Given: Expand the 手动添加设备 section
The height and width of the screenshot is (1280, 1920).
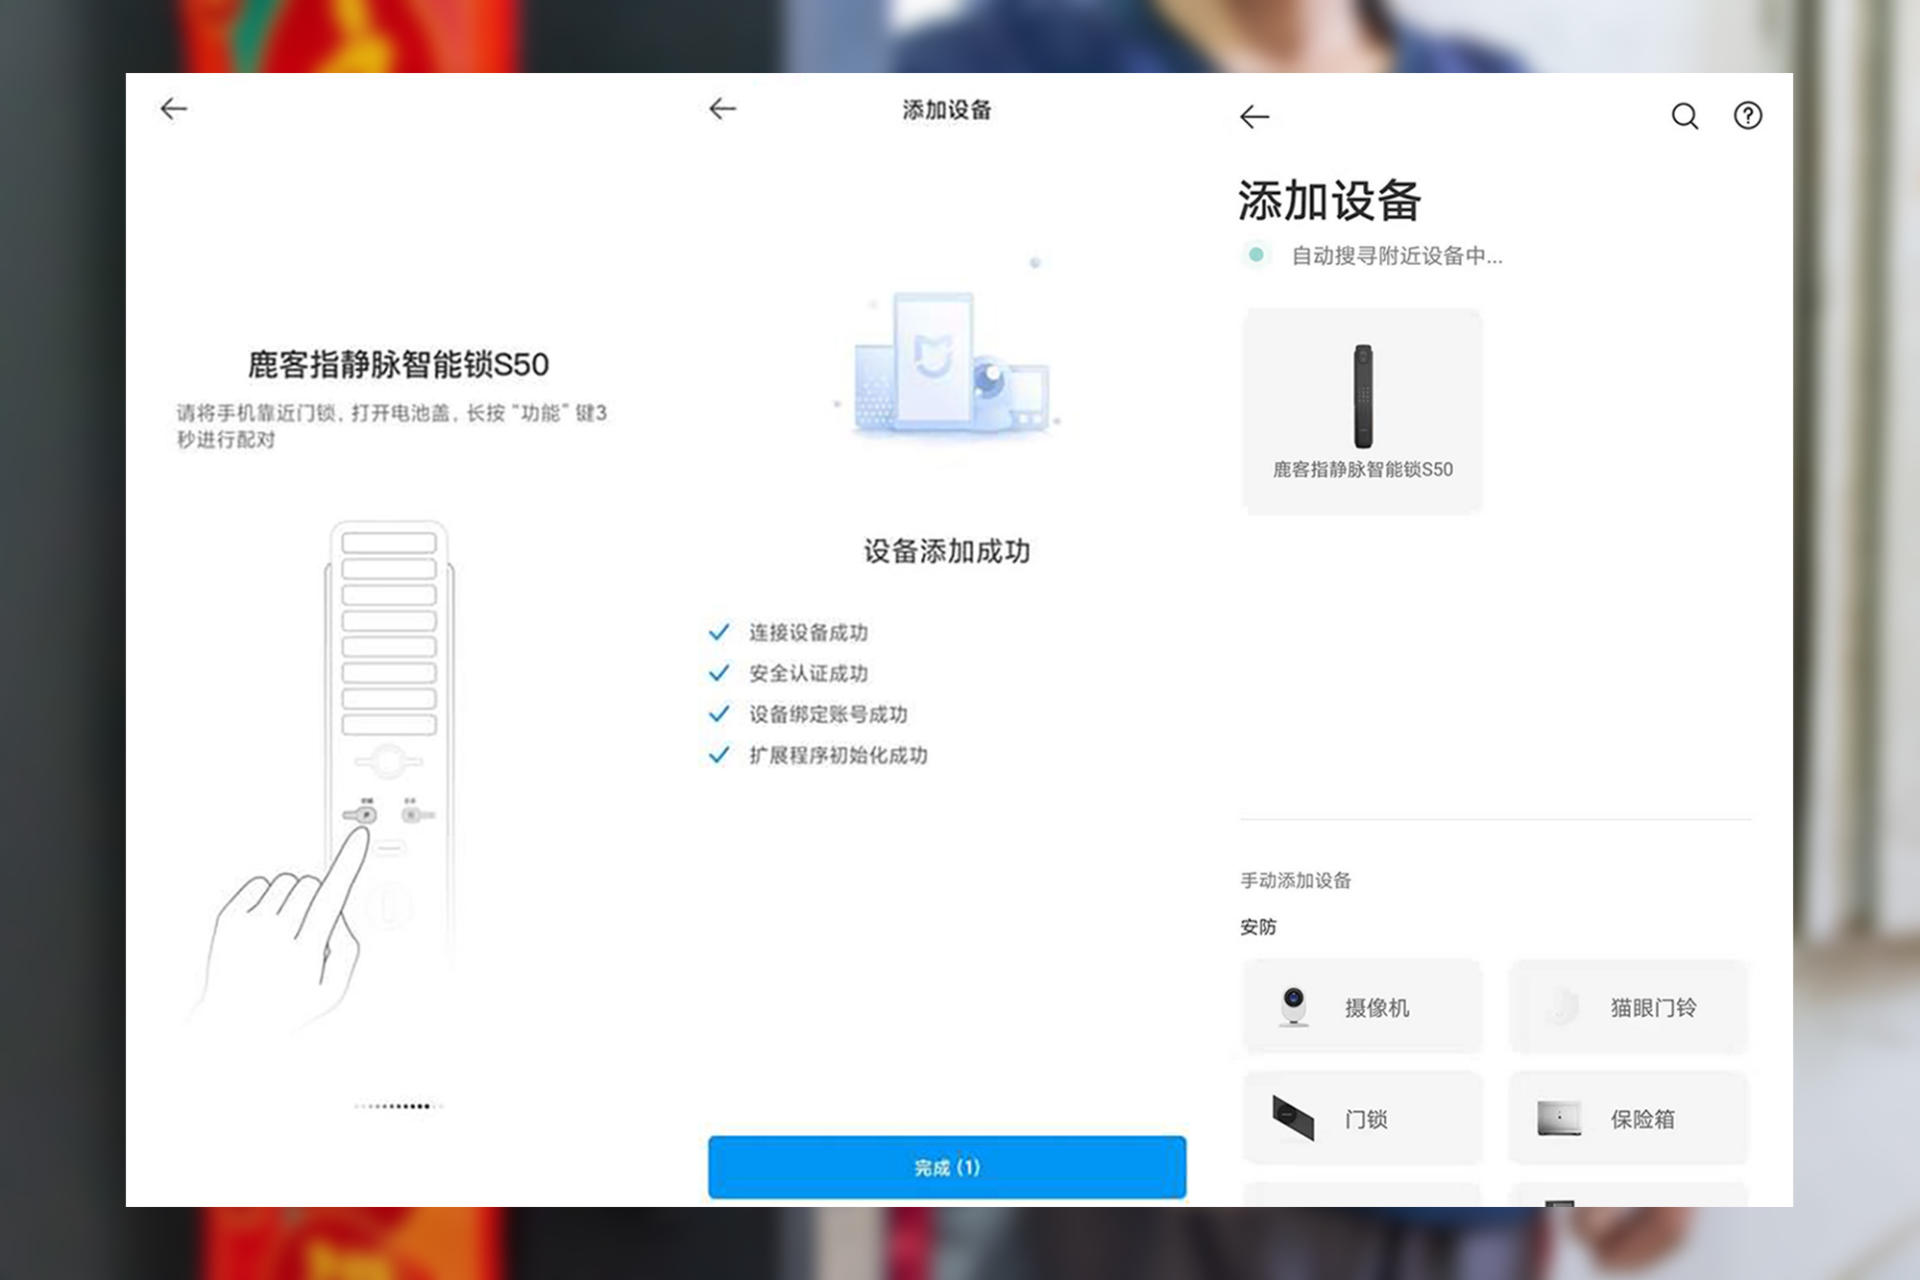Looking at the screenshot, I should 1298,881.
